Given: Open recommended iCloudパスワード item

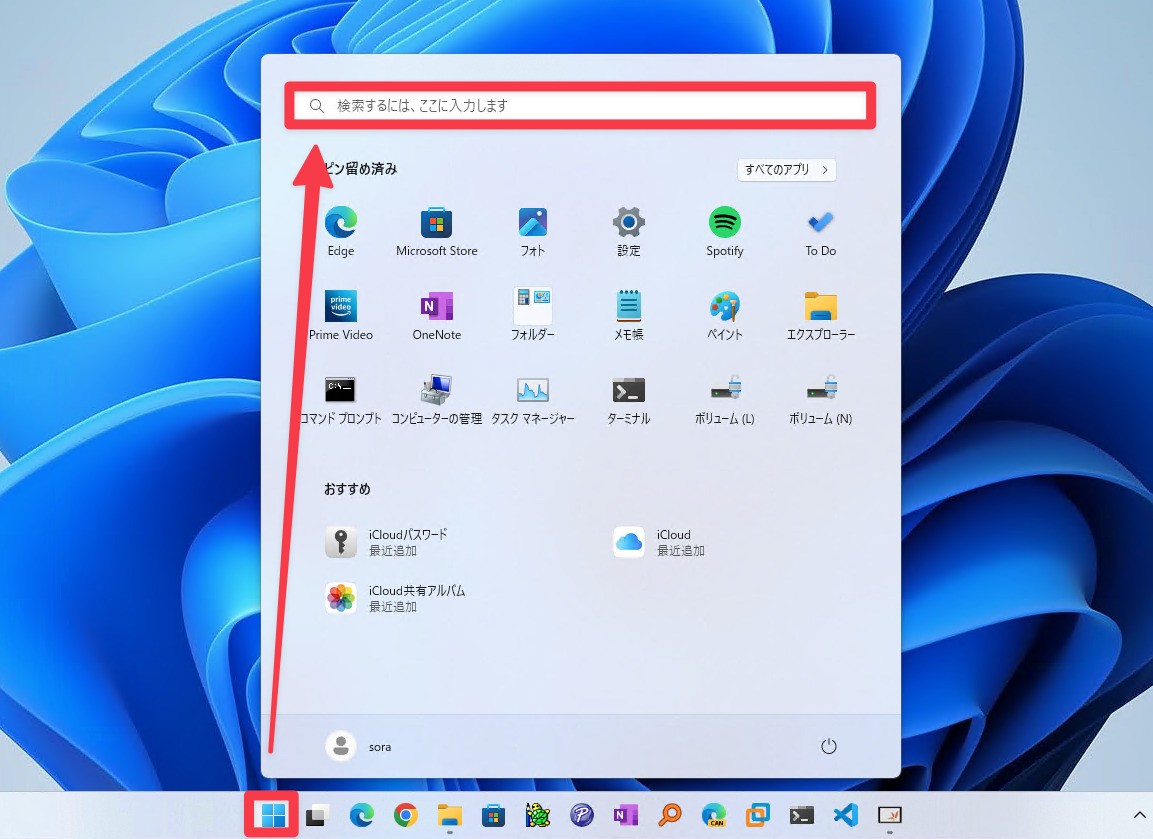Looking at the screenshot, I should pyautogui.click(x=388, y=543).
